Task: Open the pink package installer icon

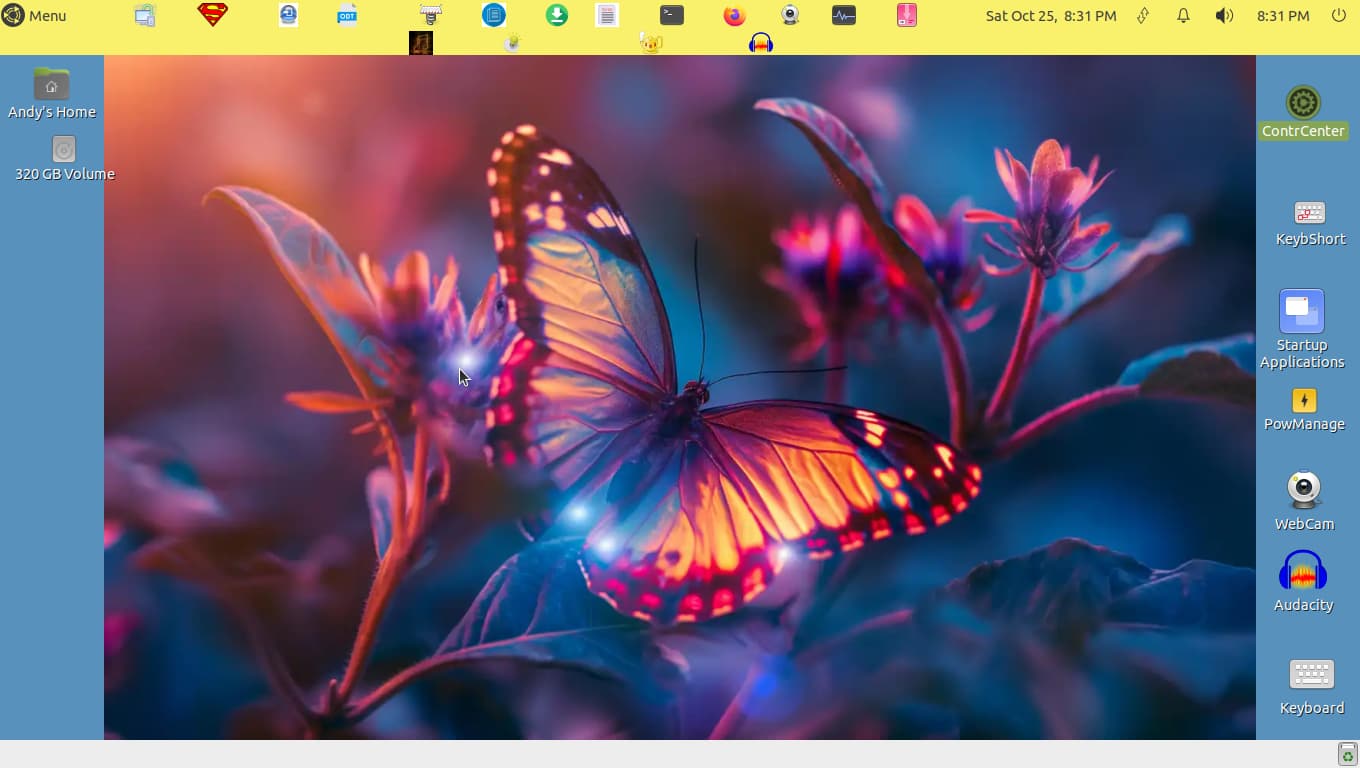Action: [x=907, y=16]
